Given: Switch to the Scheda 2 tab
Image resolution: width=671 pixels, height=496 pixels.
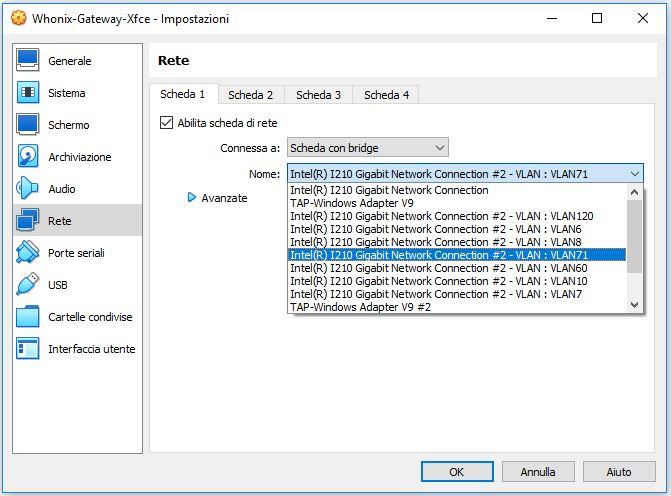Looking at the screenshot, I should click(250, 95).
